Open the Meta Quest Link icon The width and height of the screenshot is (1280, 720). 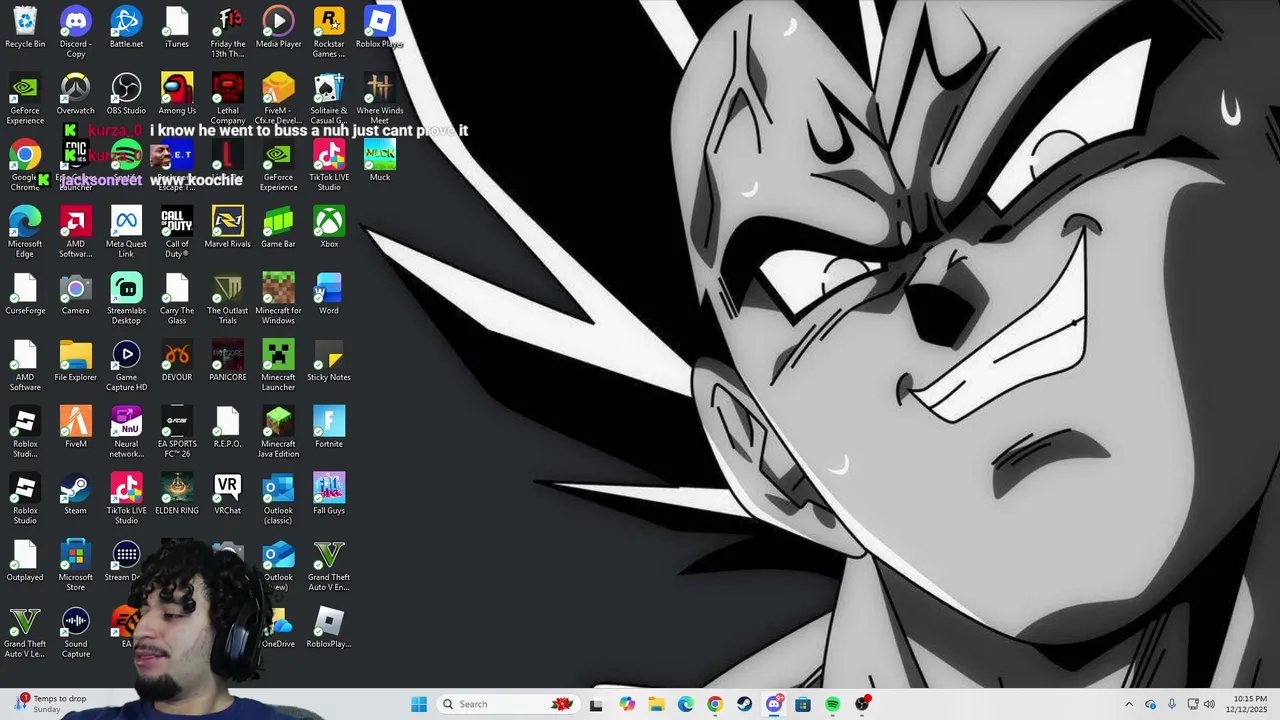click(126, 232)
